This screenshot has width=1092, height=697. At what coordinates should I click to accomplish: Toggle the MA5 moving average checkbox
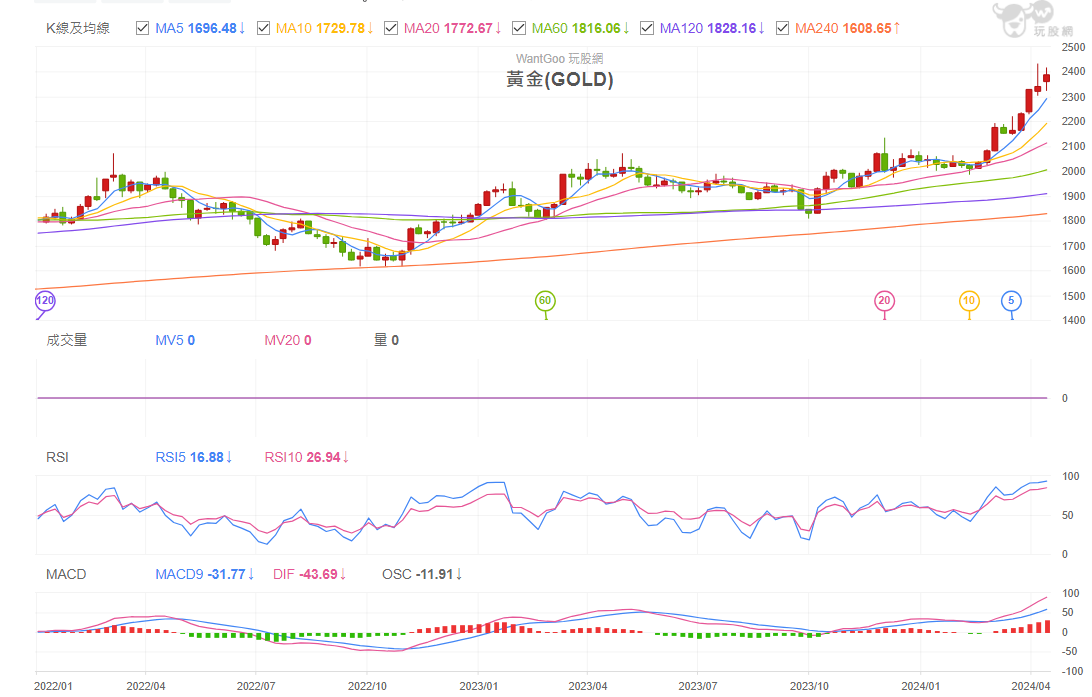[143, 29]
